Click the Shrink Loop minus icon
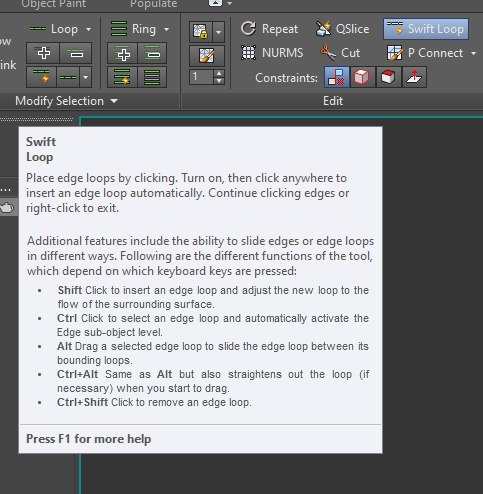483x494 pixels. click(76, 53)
